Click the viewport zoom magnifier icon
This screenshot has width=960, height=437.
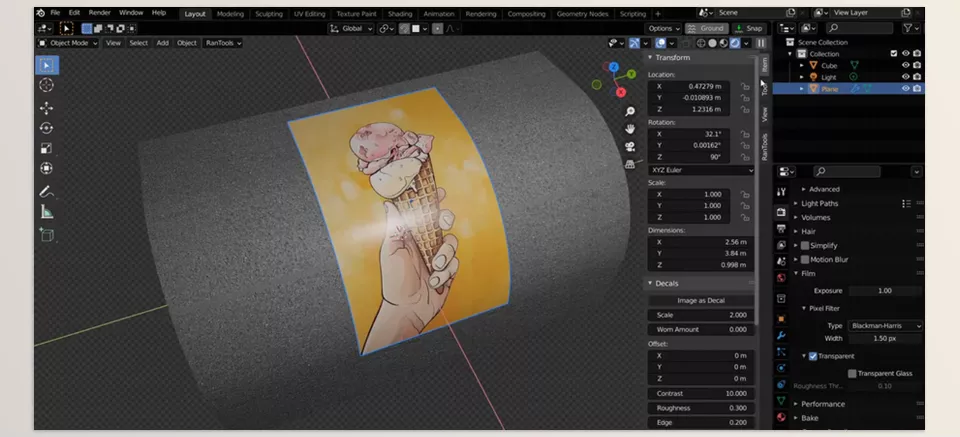point(629,111)
